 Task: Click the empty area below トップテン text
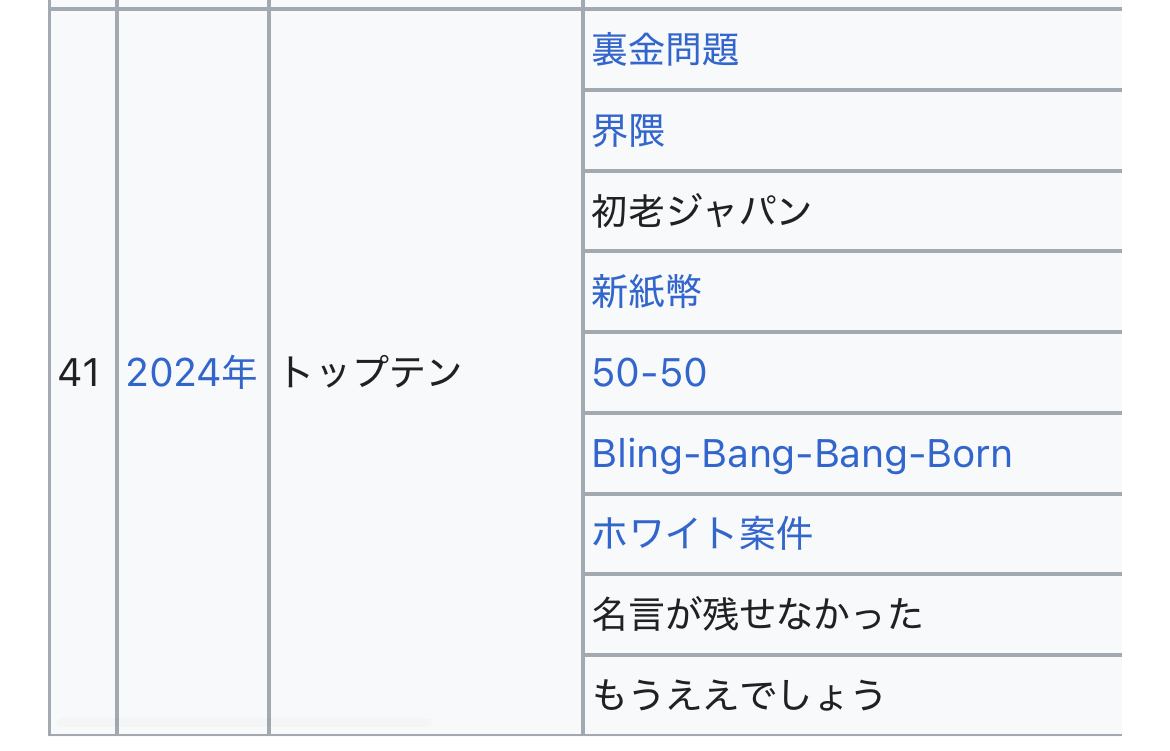click(x=425, y=560)
